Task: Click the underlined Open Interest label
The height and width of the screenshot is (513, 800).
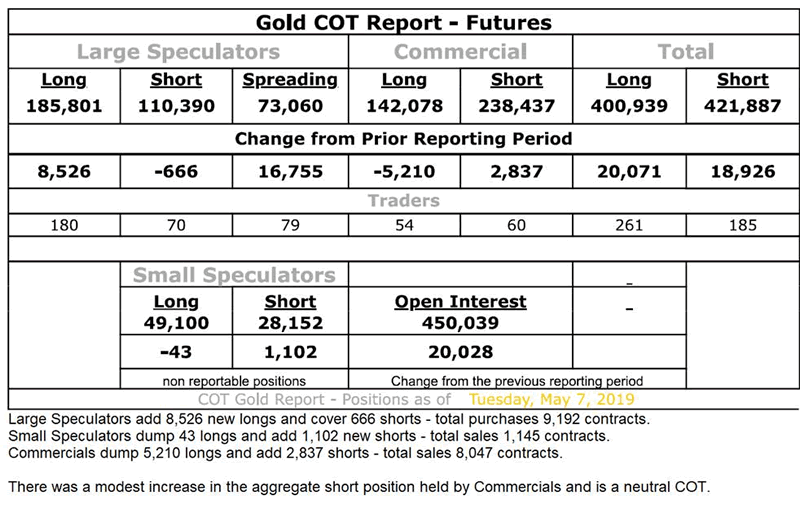Action: (x=460, y=302)
